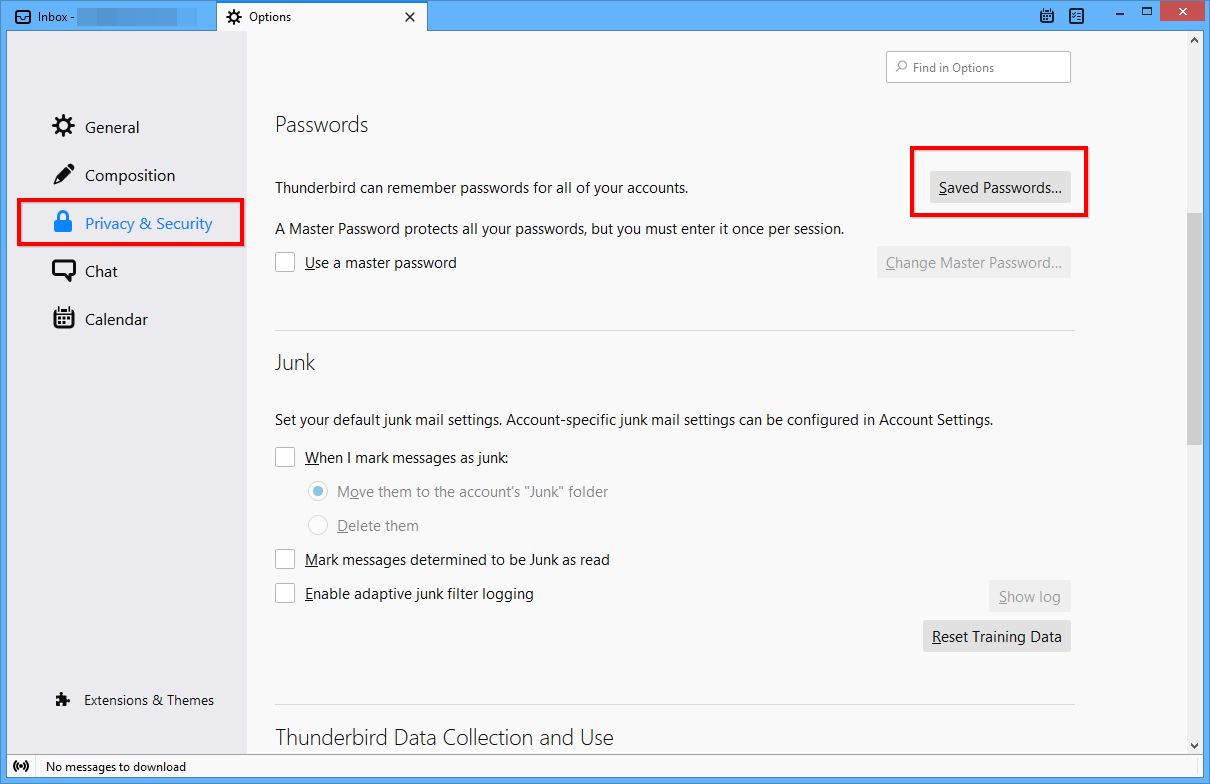This screenshot has height=784, width=1210.
Task: Enable Use a master password checkbox
Action: (286, 263)
